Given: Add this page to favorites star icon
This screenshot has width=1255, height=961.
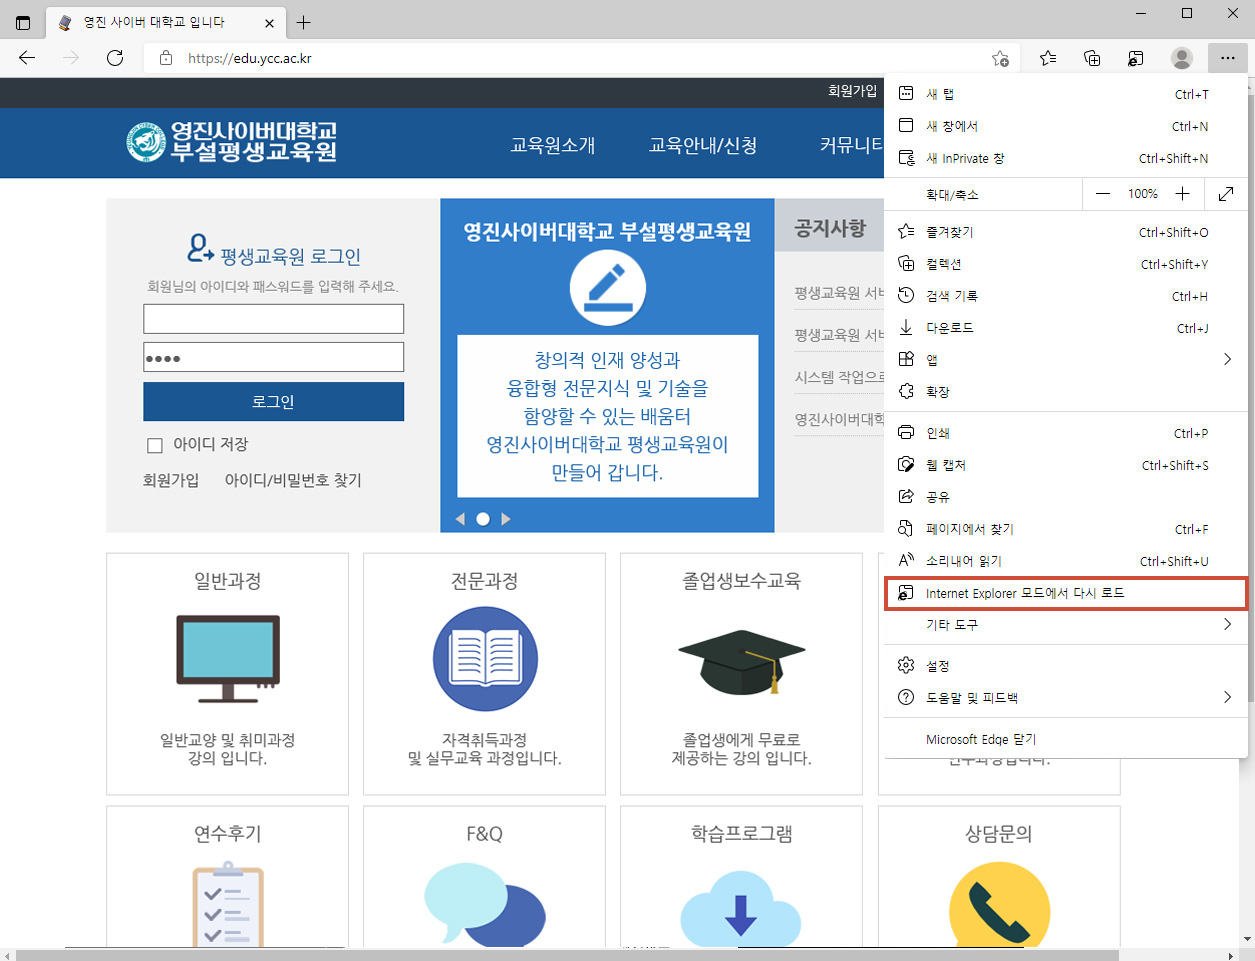Looking at the screenshot, I should [1000, 58].
